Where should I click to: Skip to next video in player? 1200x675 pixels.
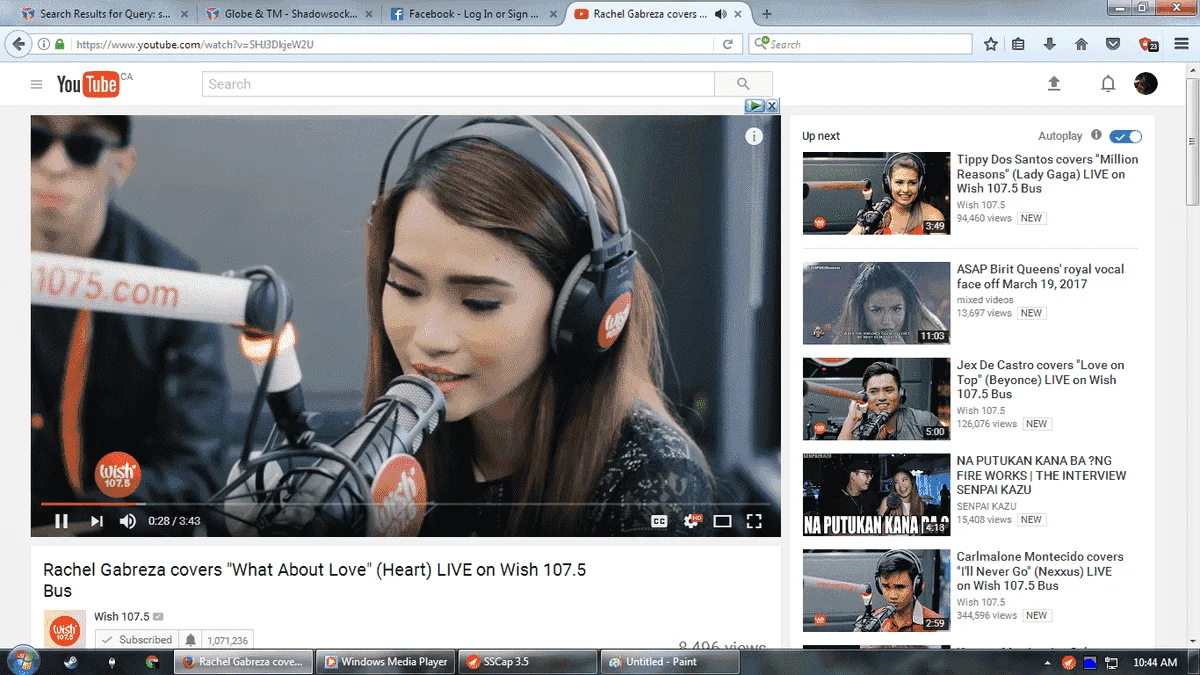(x=96, y=521)
